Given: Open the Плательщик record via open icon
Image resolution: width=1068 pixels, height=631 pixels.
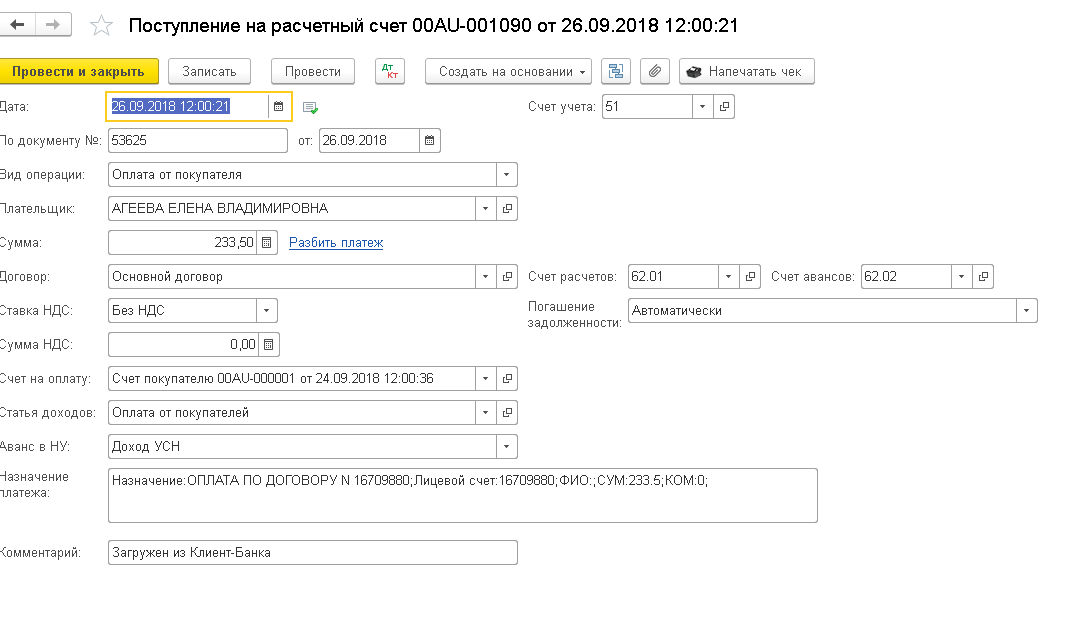Looking at the screenshot, I should pos(507,208).
